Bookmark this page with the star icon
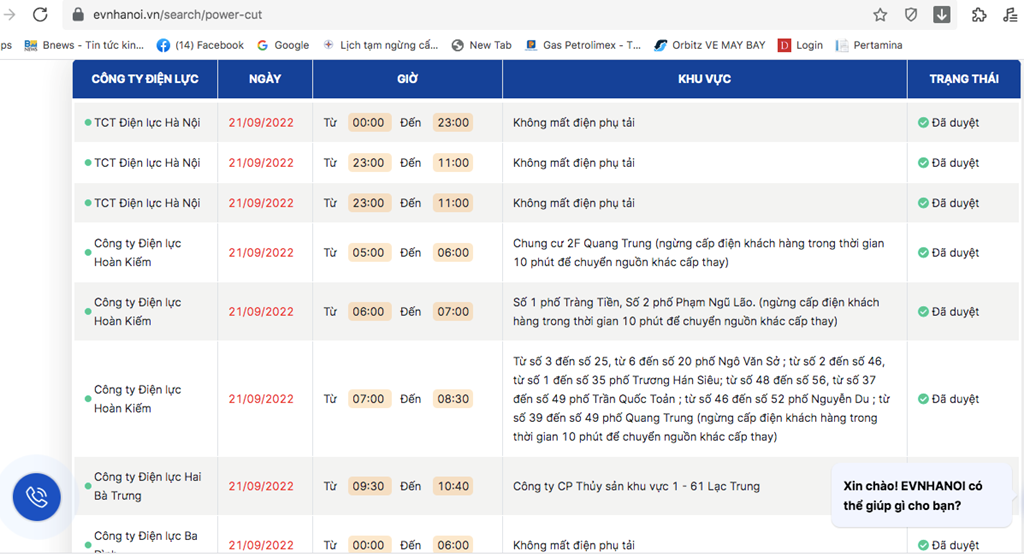Viewport: 1024px width, 557px height. click(x=880, y=14)
